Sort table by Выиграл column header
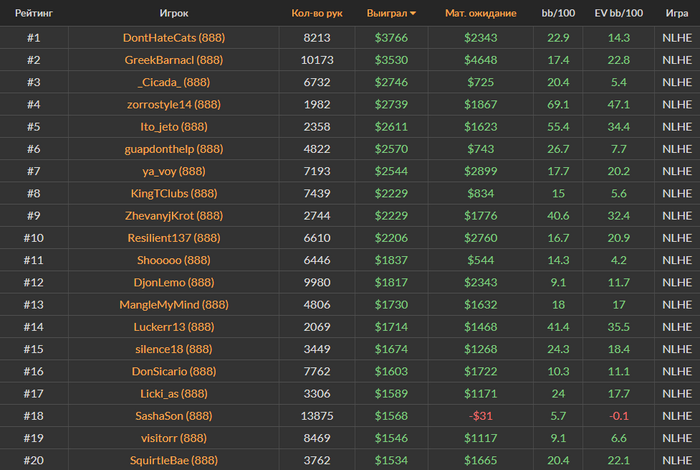The width and height of the screenshot is (700, 470). 387,13
